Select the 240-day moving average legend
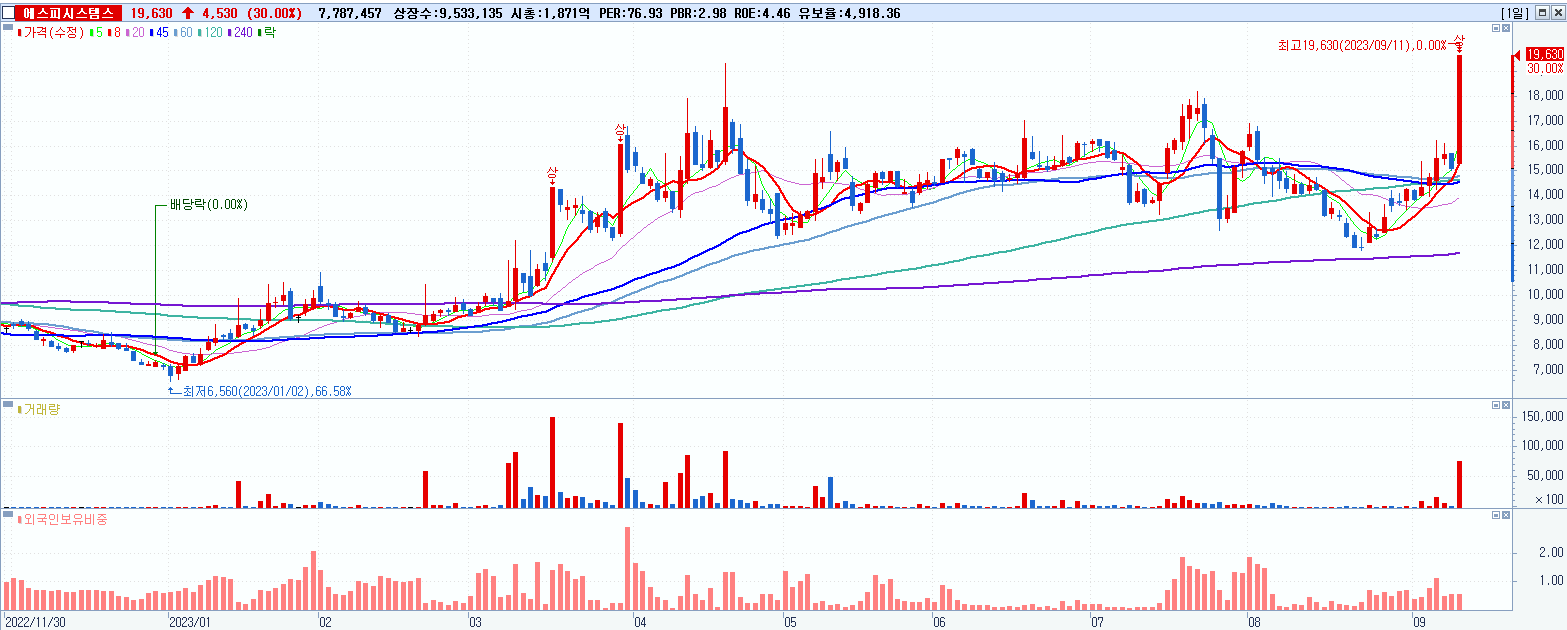This screenshot has width=1567, height=630. 241,33
